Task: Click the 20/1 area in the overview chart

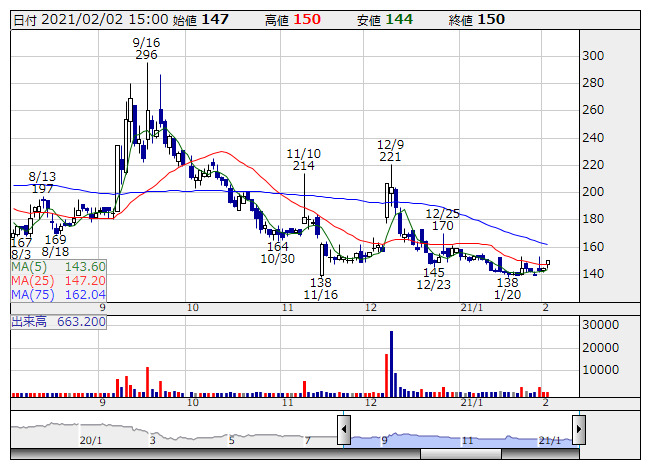Action: (91, 439)
